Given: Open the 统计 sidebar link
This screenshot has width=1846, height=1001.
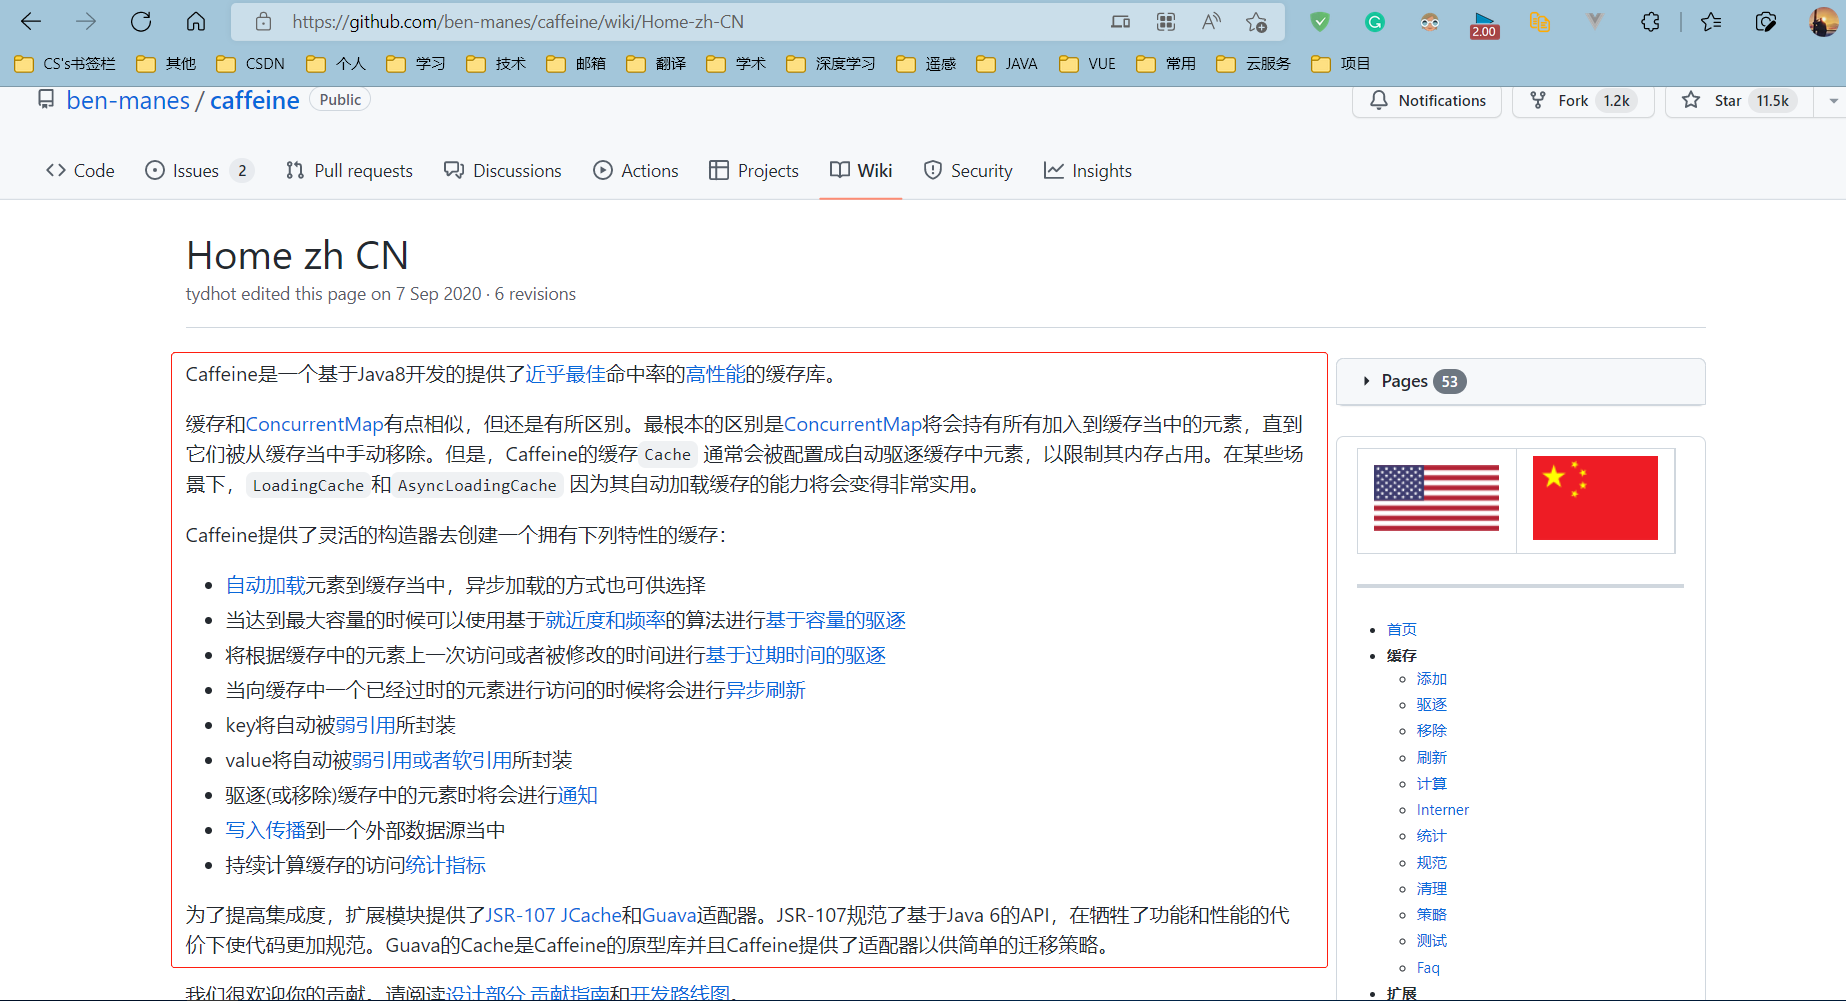Looking at the screenshot, I should [1432, 836].
